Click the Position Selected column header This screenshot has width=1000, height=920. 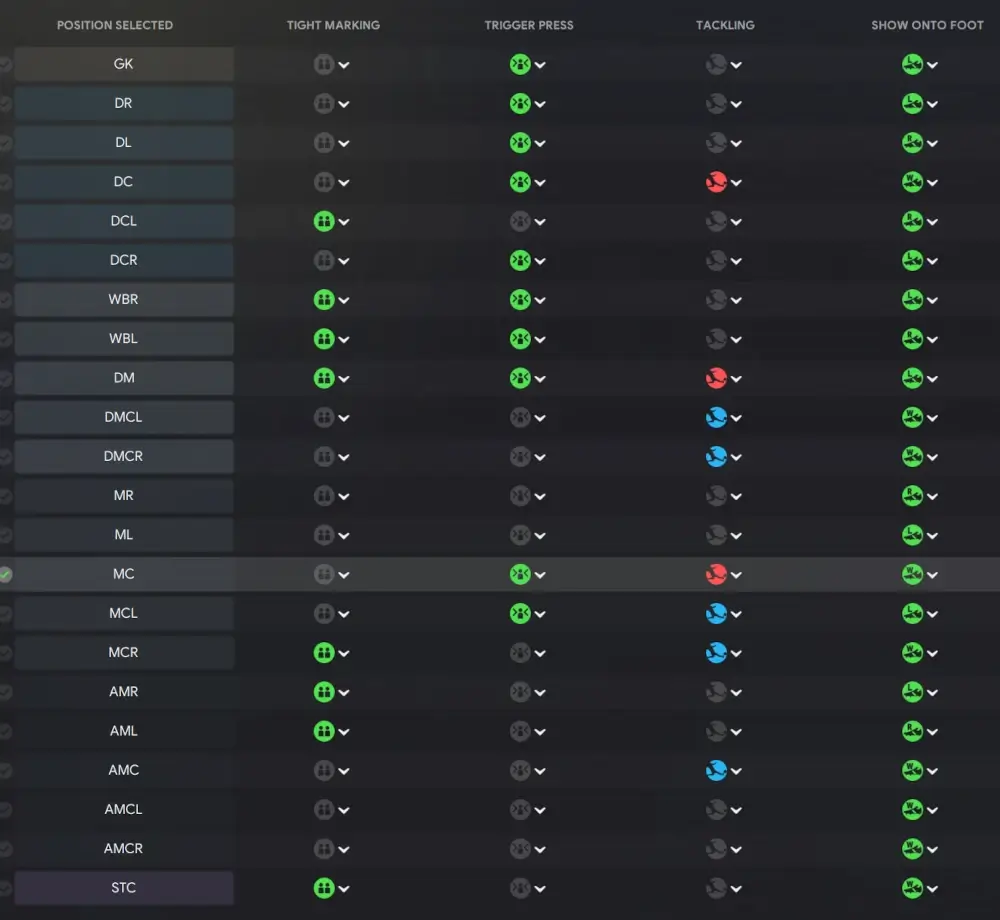pos(115,26)
